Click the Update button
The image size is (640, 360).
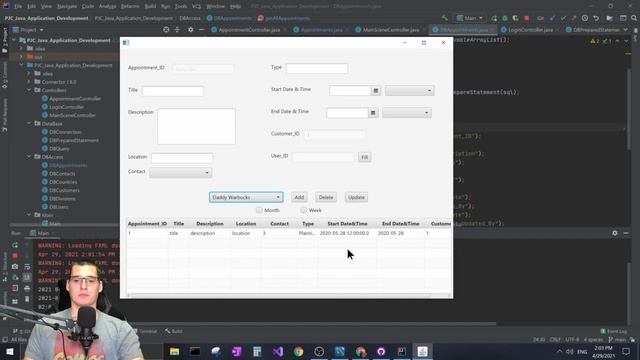(x=356, y=197)
